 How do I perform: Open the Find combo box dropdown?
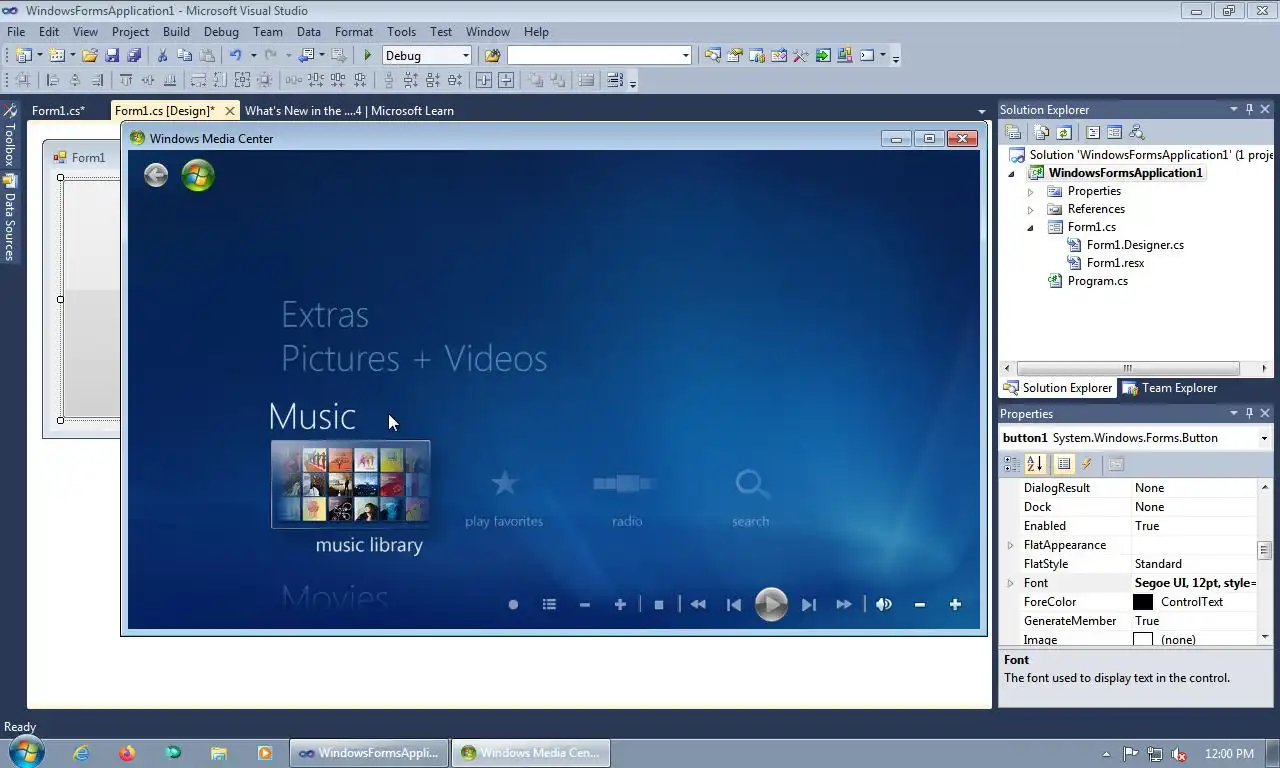tap(685, 56)
